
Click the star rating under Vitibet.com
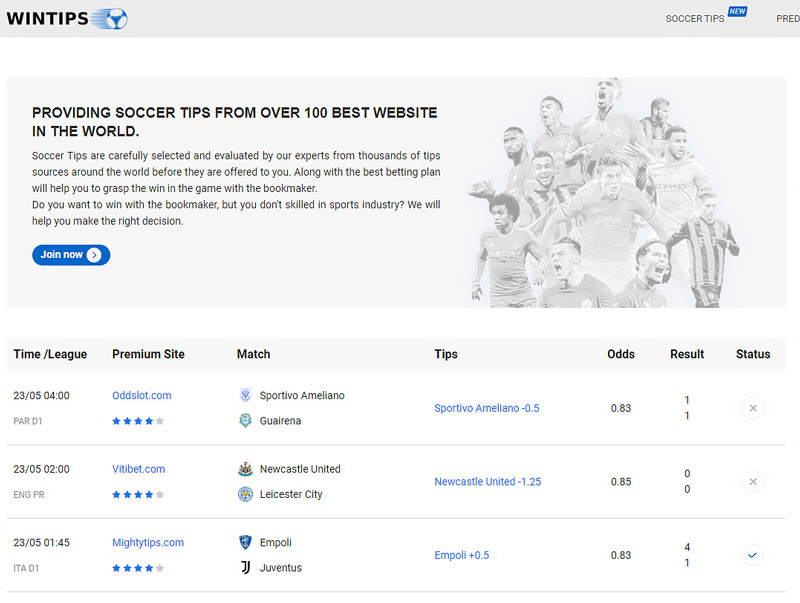138,494
